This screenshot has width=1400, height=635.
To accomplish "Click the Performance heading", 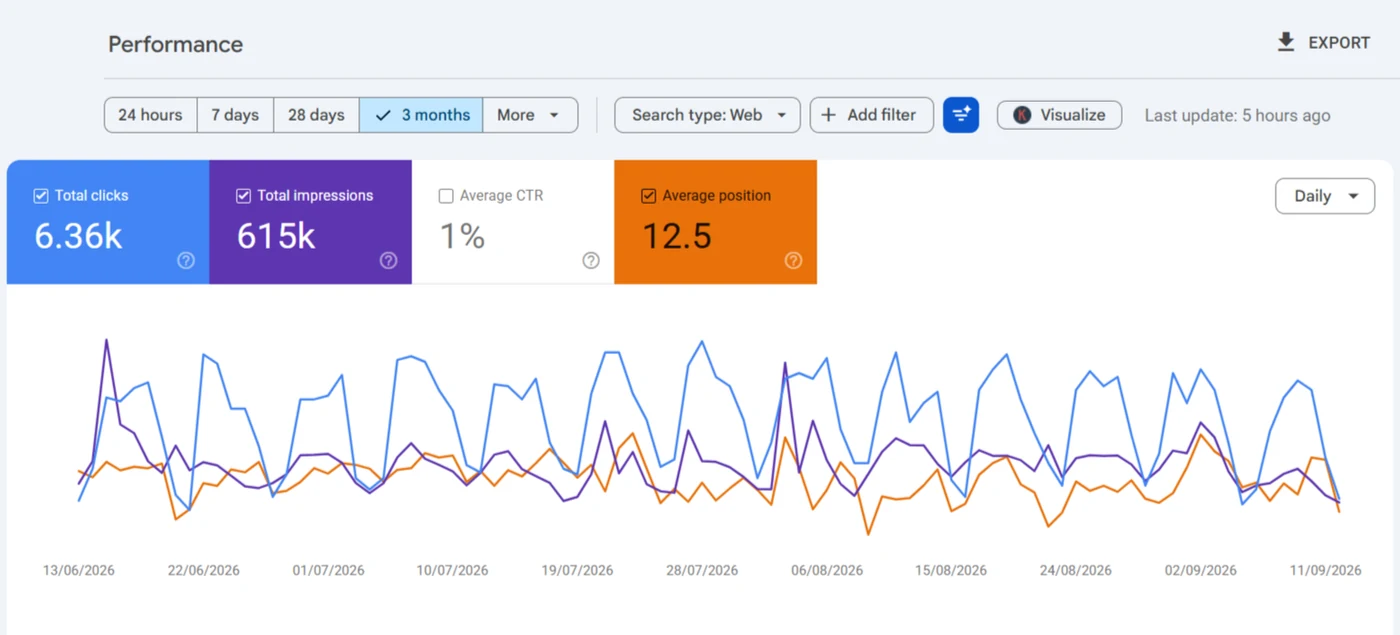I will coord(175,44).
